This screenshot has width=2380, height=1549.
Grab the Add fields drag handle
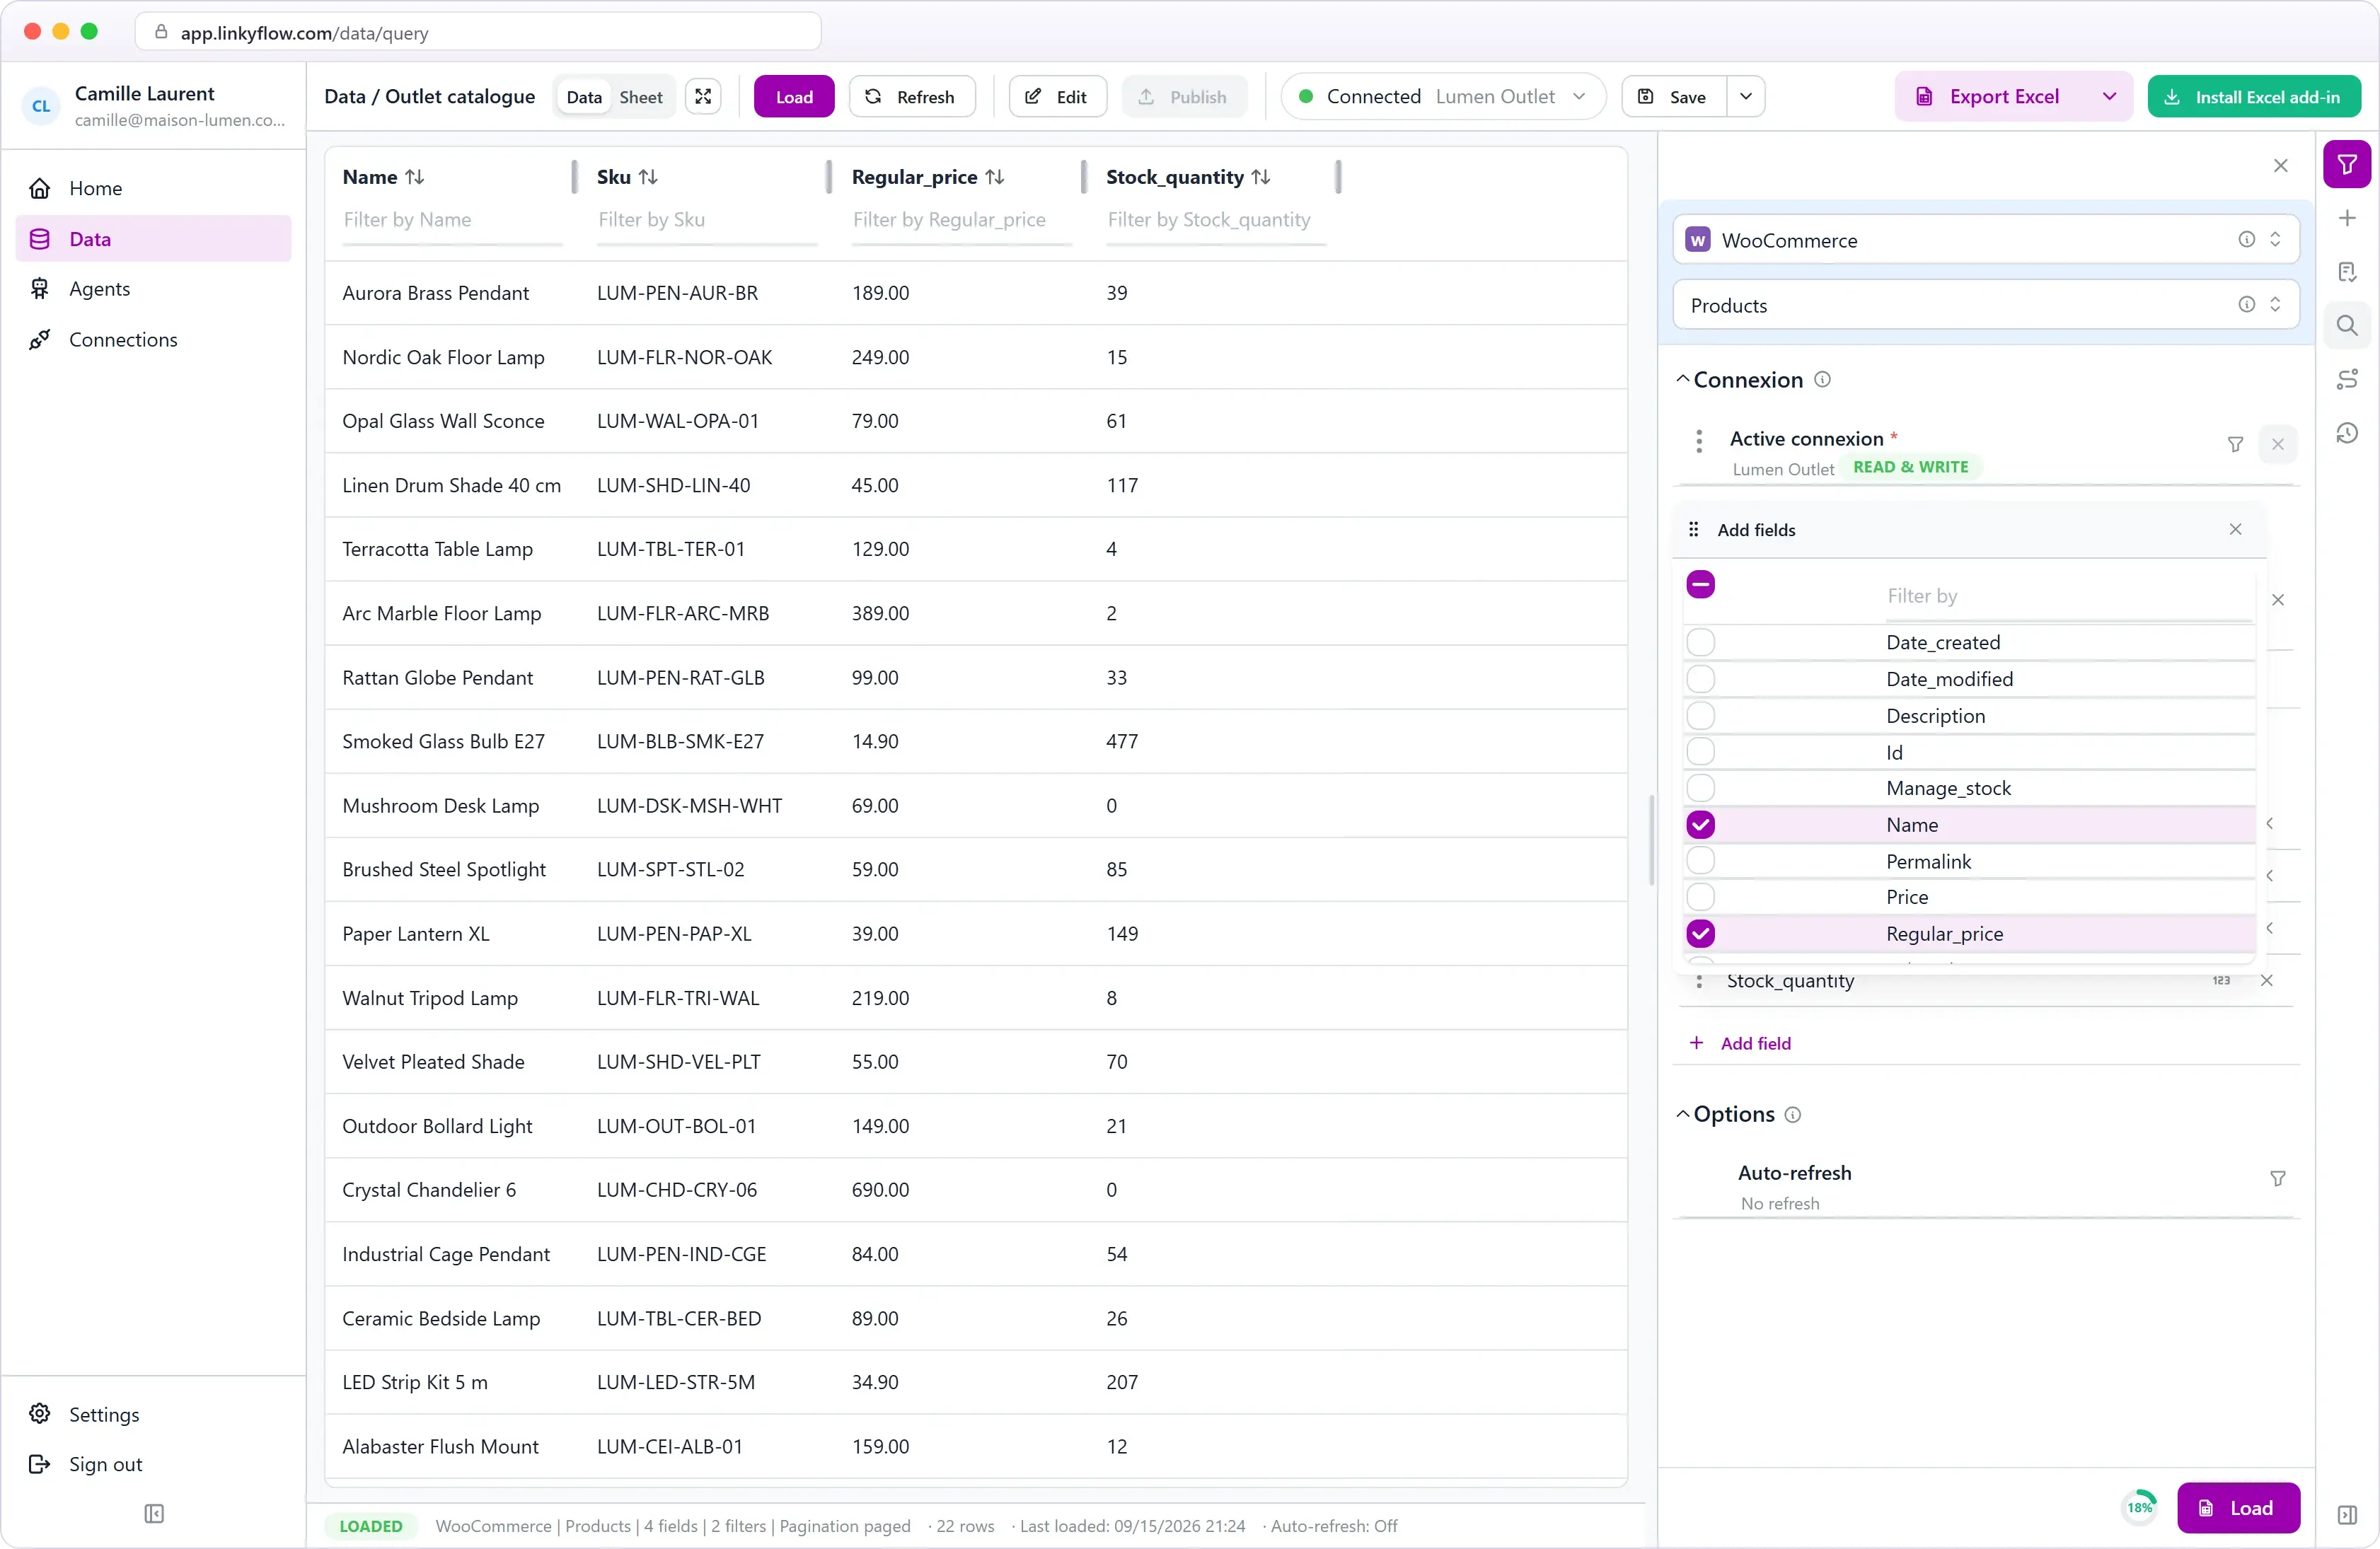pyautogui.click(x=1693, y=529)
